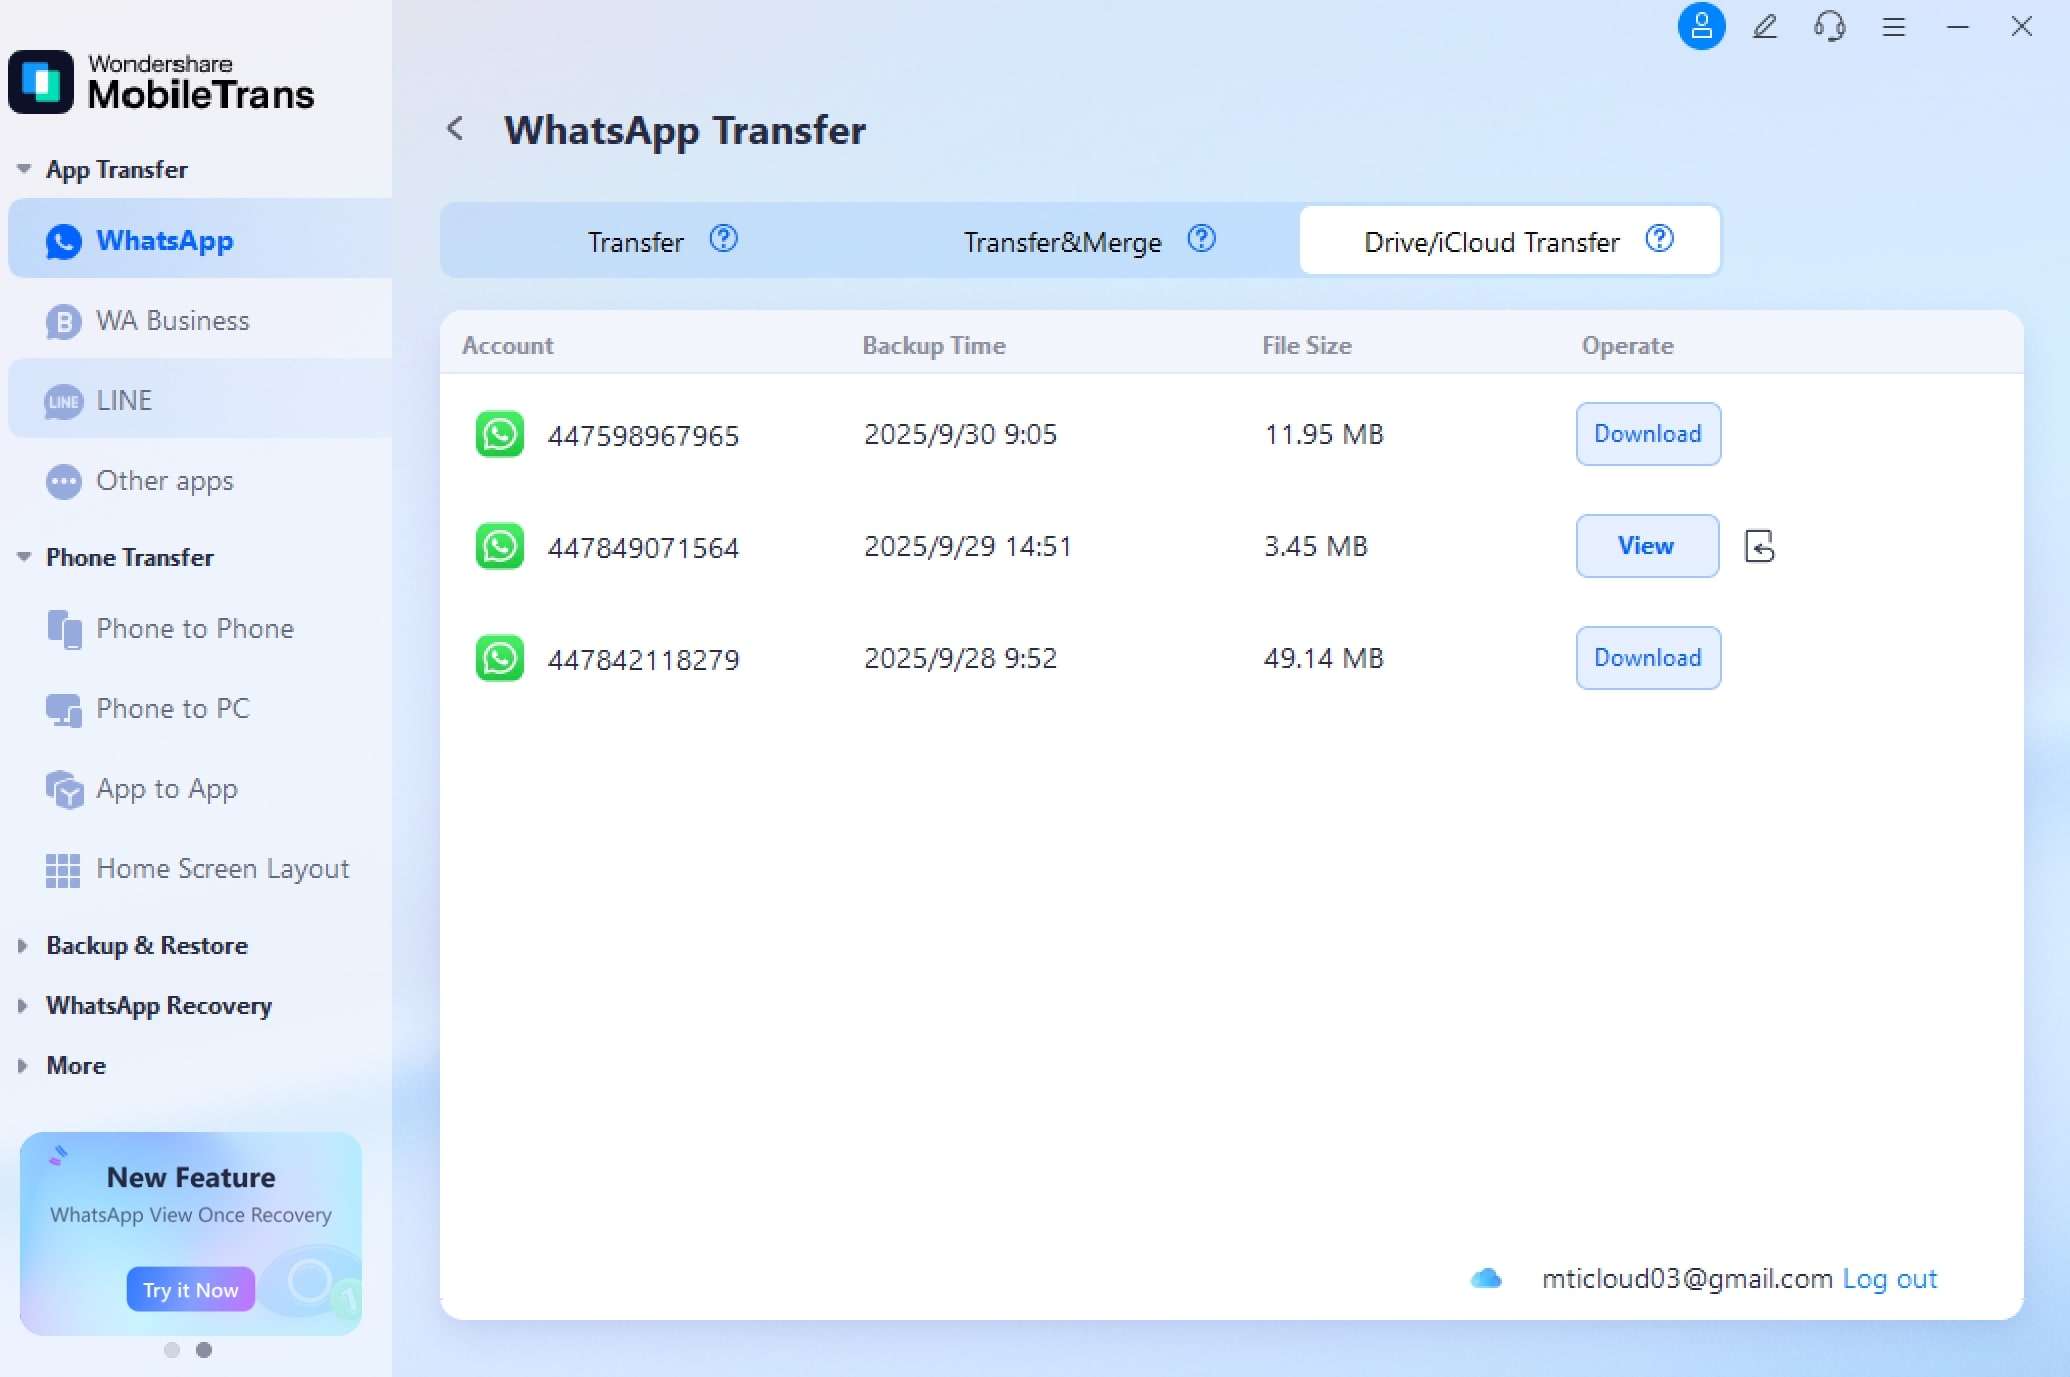
Task: Open the account profile icon
Action: 1701,27
